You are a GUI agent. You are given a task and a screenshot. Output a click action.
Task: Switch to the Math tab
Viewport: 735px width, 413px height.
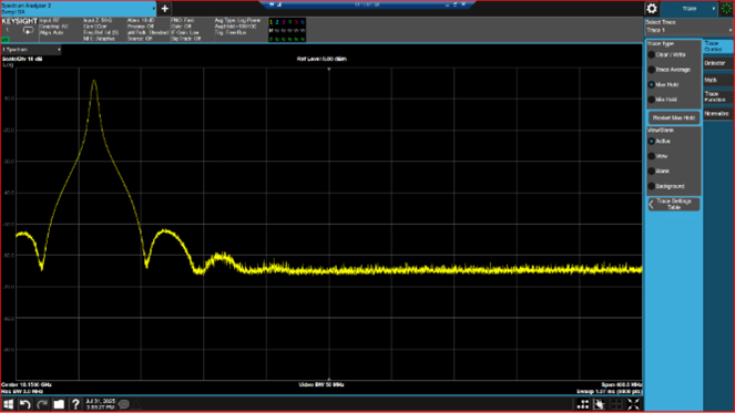pyautogui.click(x=716, y=79)
